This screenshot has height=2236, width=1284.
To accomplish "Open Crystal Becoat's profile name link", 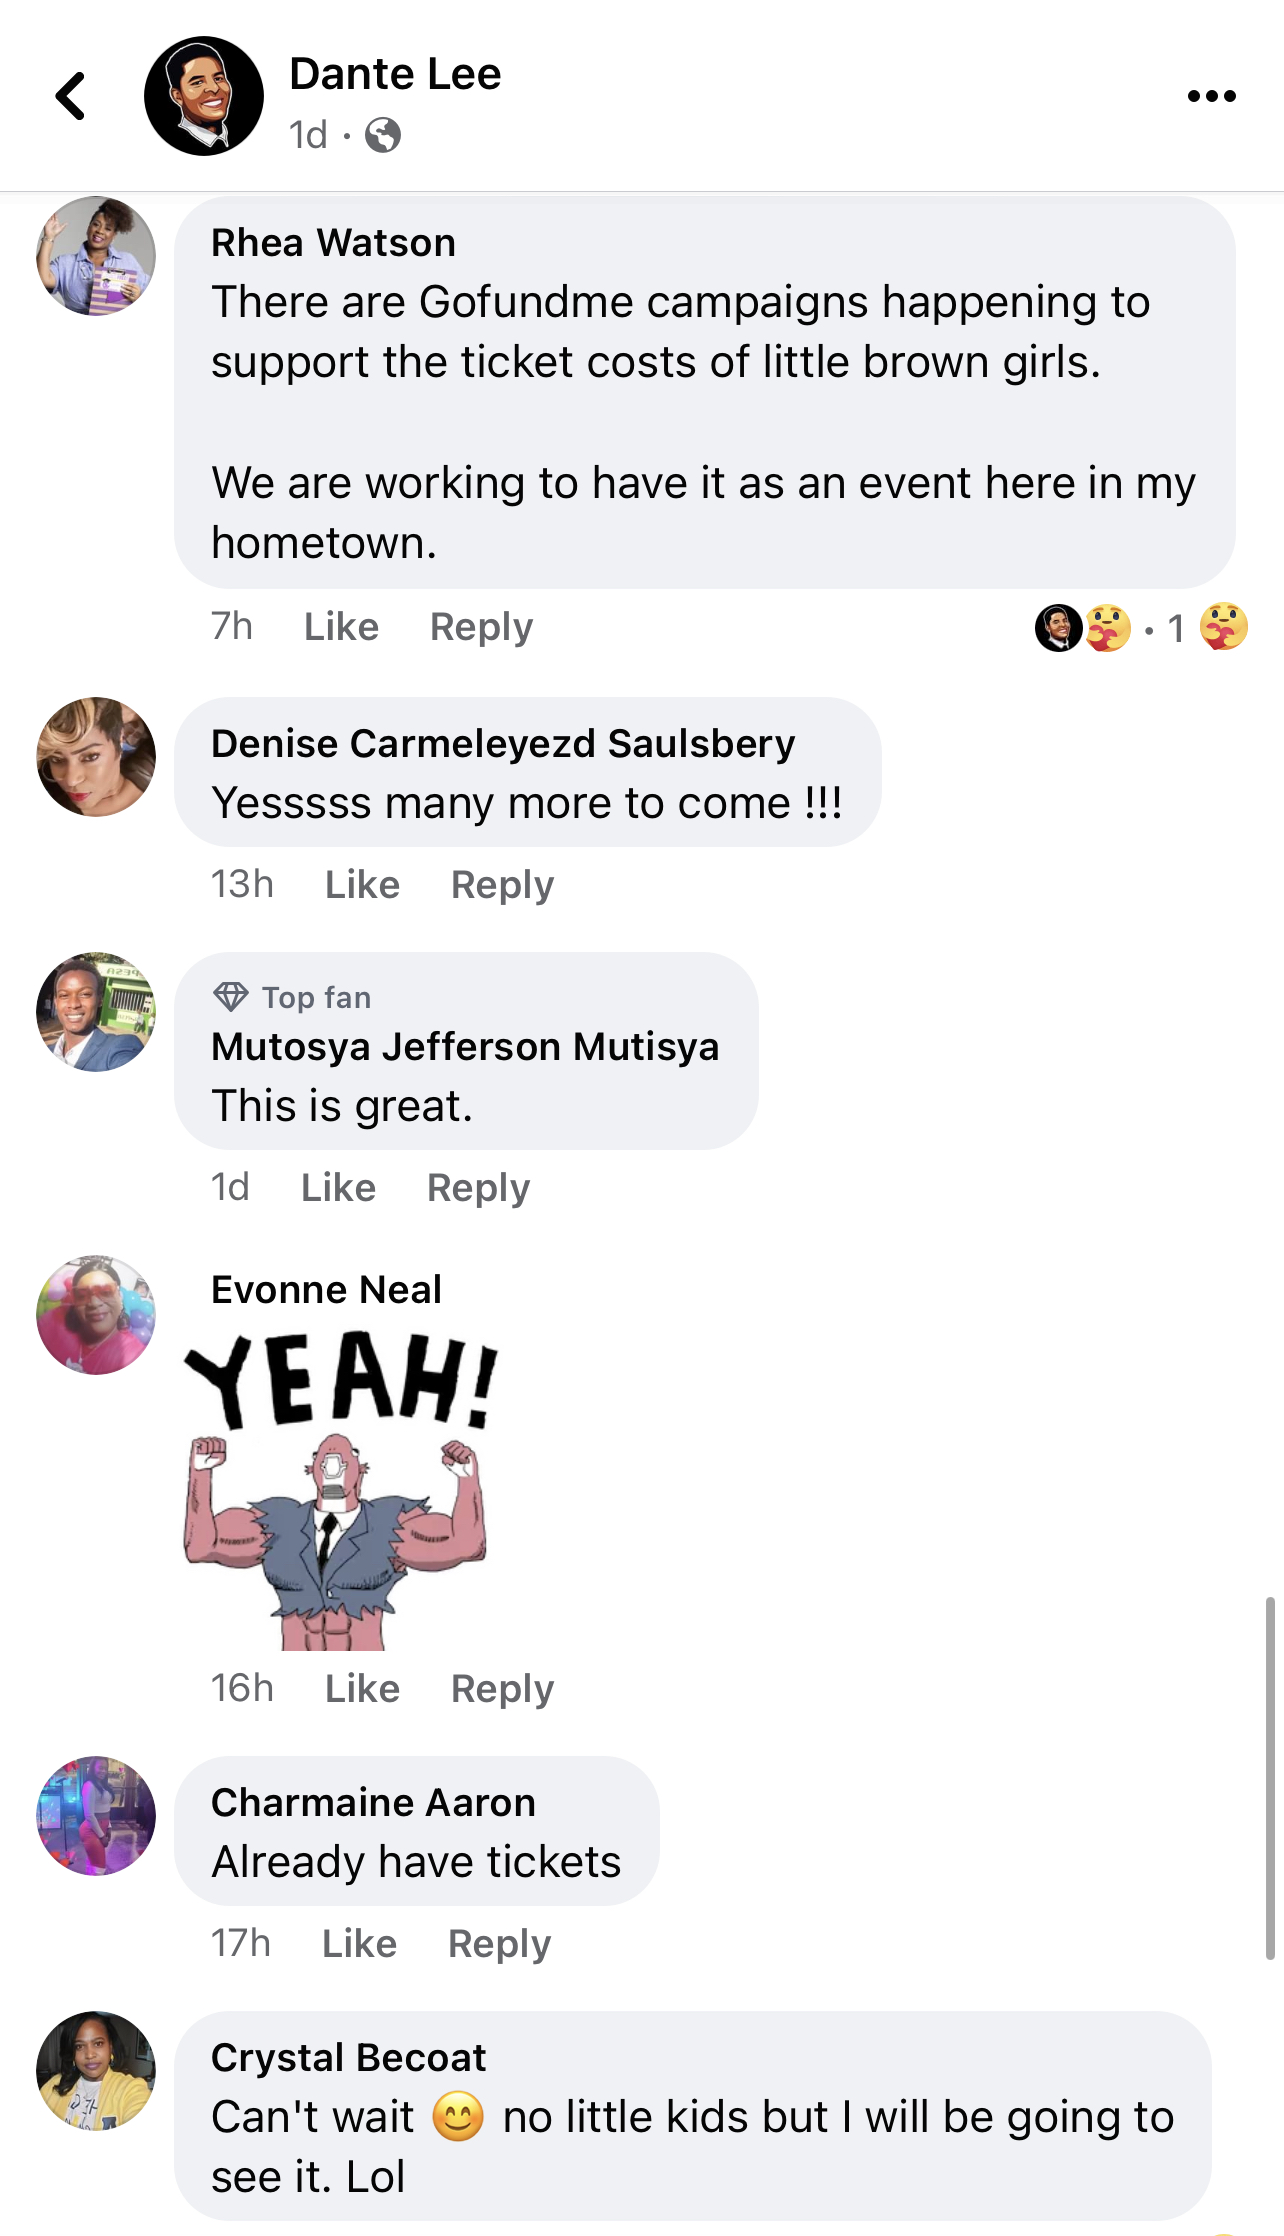I will (348, 2058).
